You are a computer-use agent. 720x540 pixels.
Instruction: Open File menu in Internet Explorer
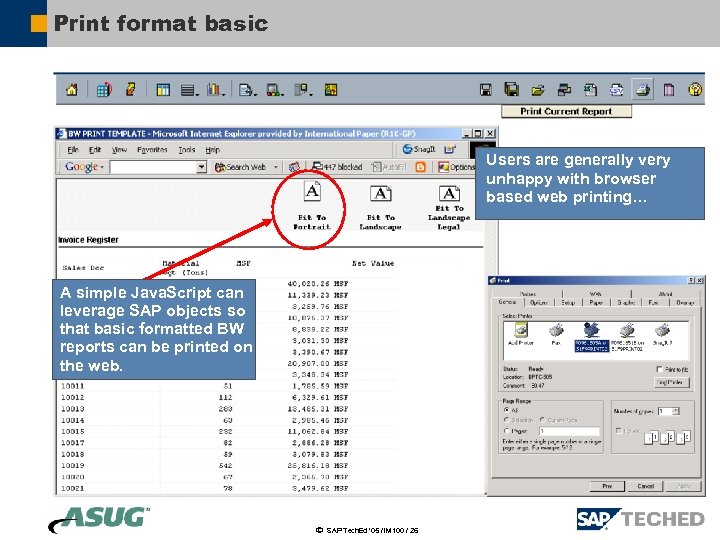73,150
